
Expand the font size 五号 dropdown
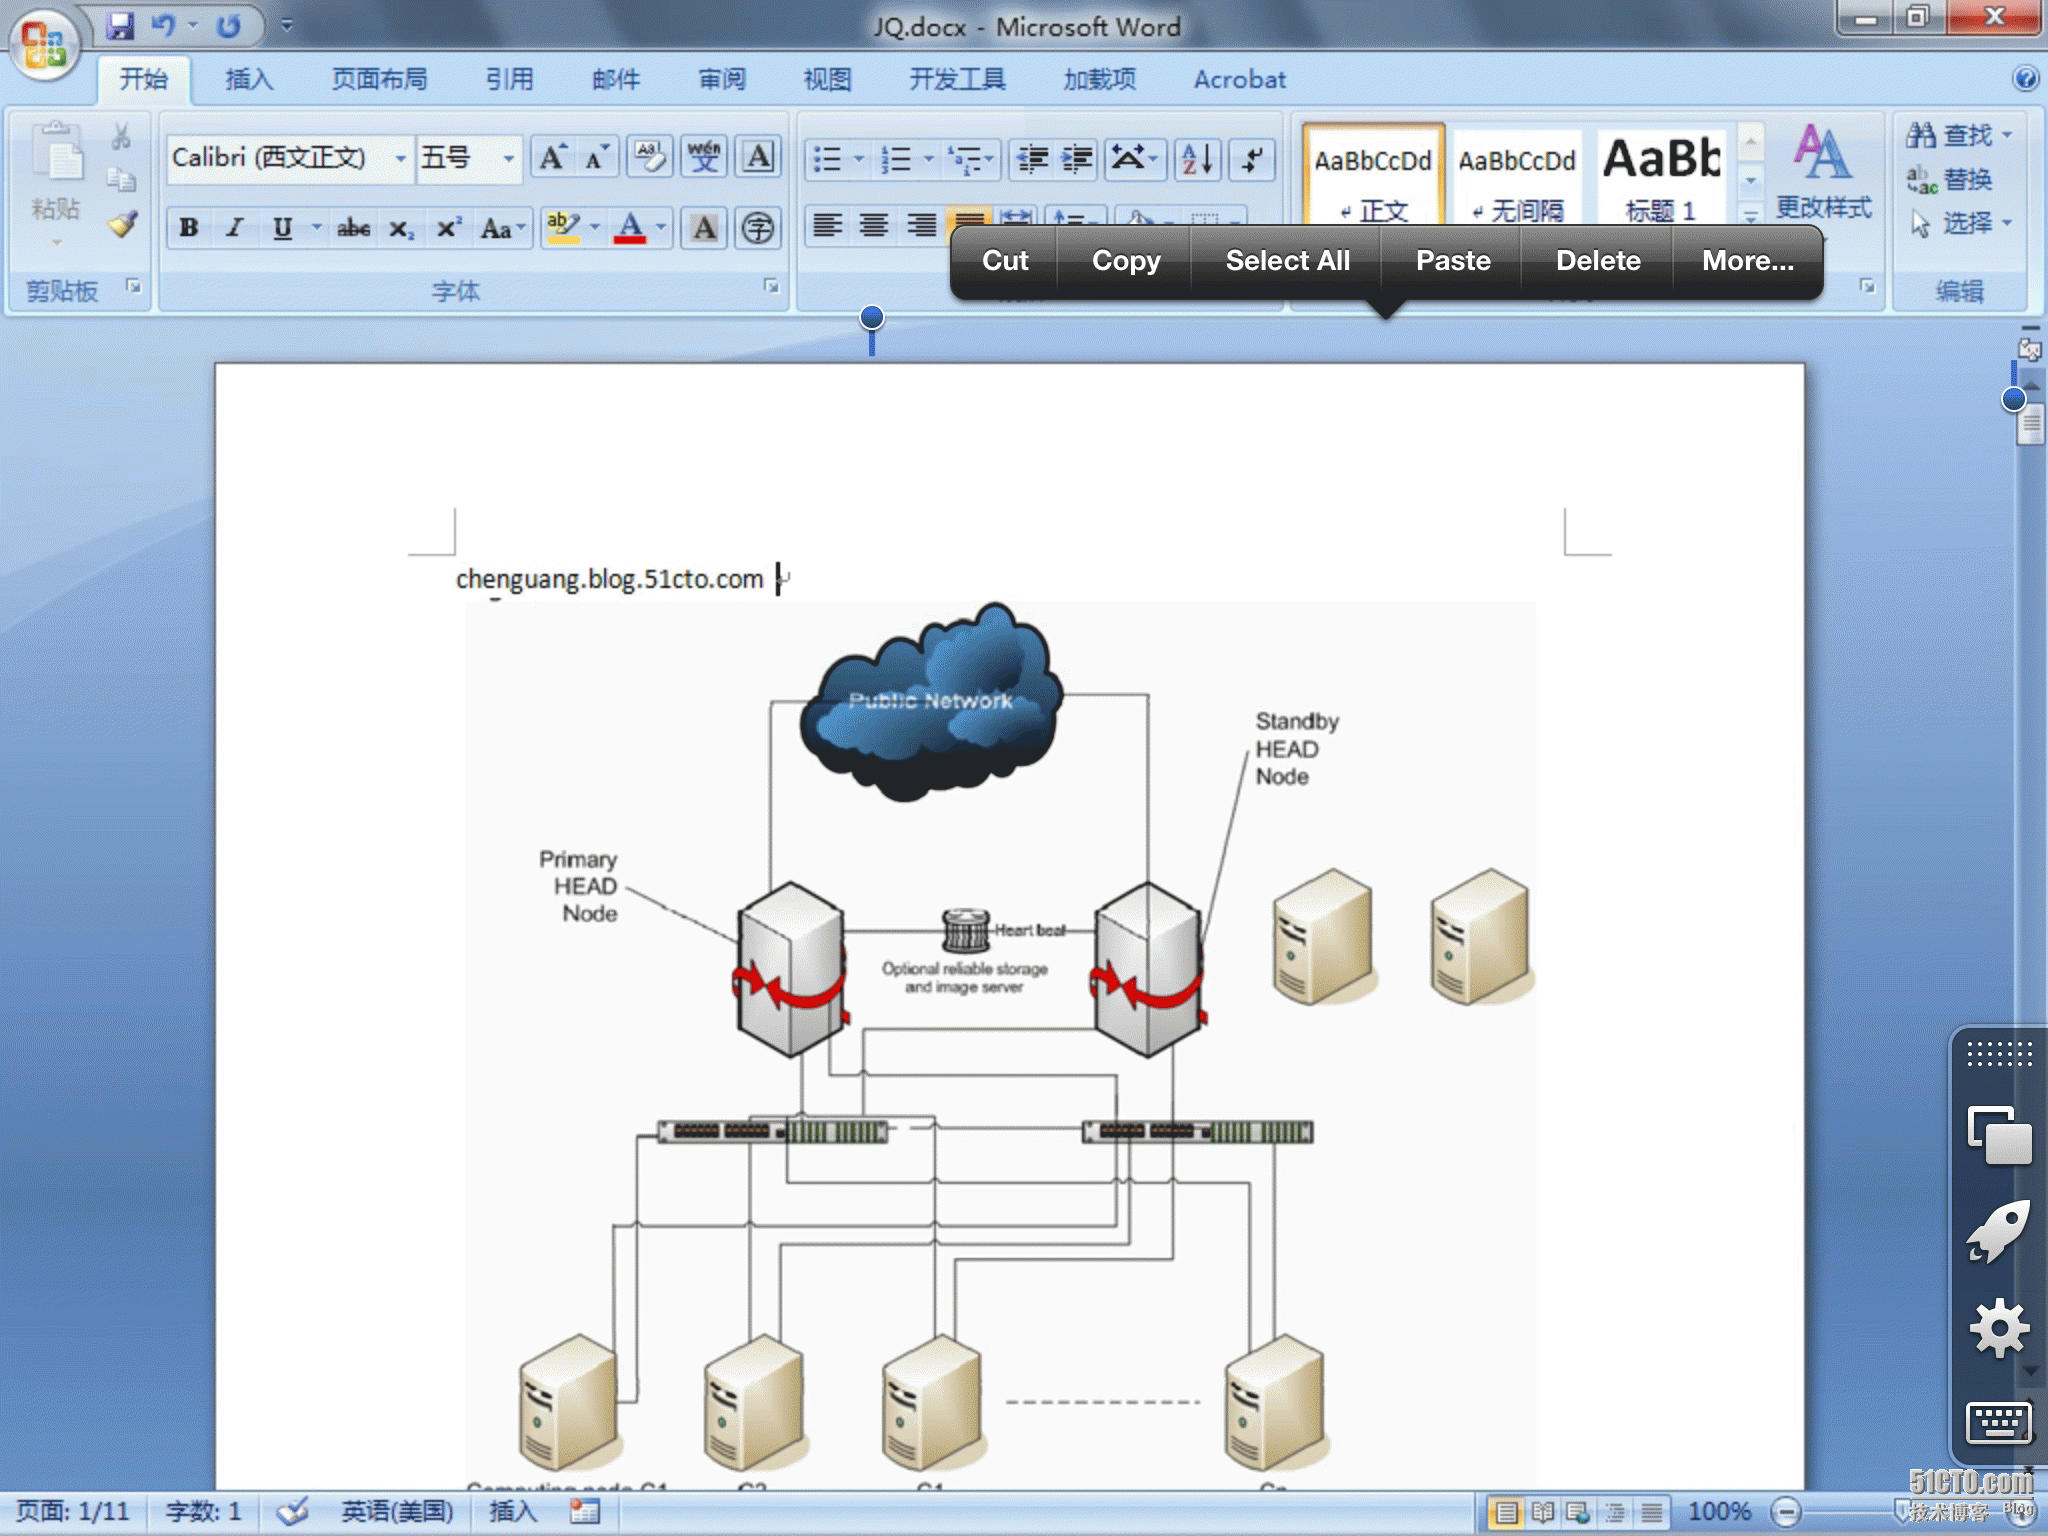pyautogui.click(x=508, y=159)
